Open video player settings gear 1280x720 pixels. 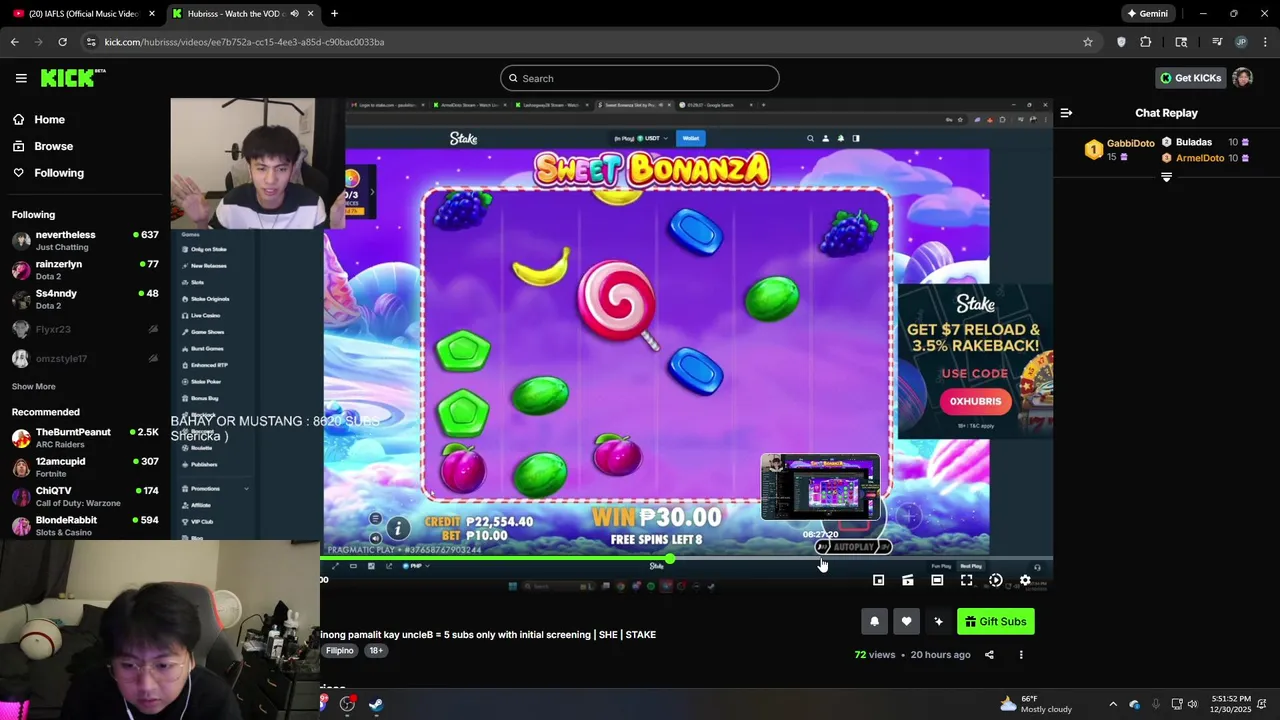click(1025, 580)
